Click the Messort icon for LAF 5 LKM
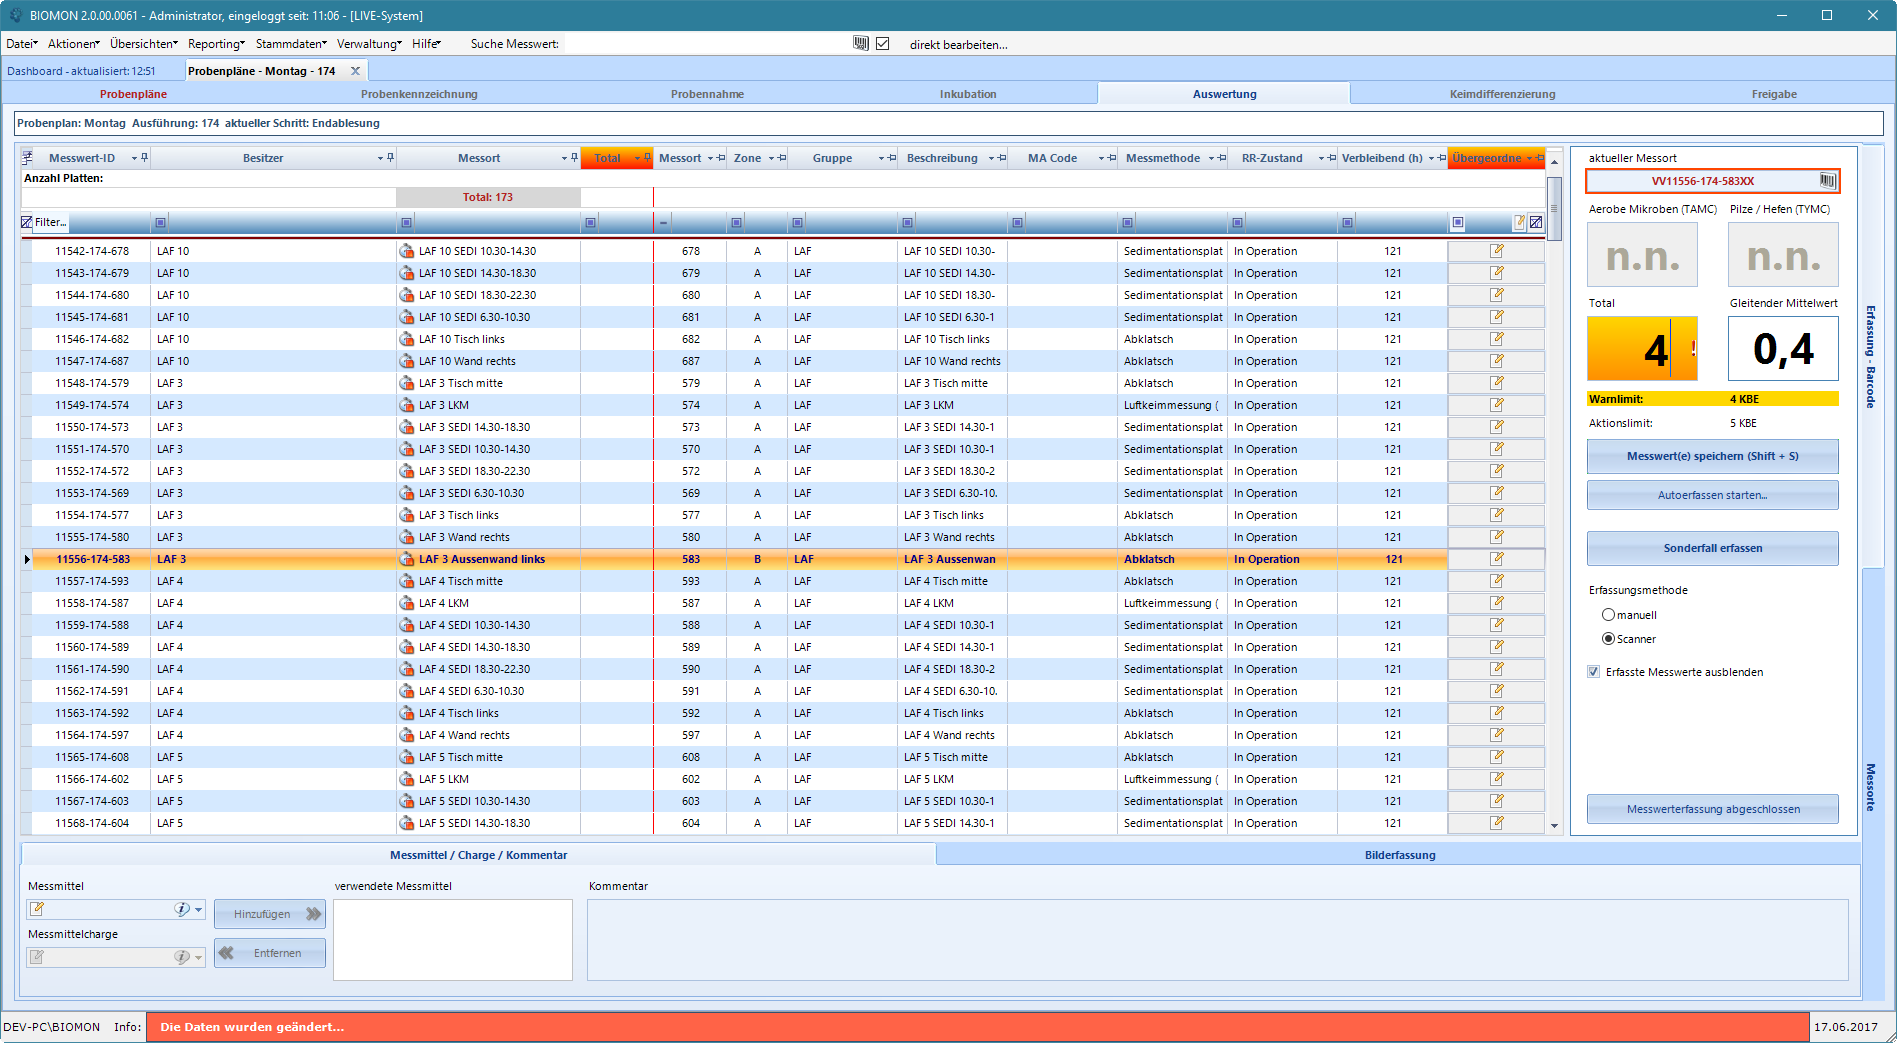This screenshot has height=1043, width=1897. (x=406, y=779)
